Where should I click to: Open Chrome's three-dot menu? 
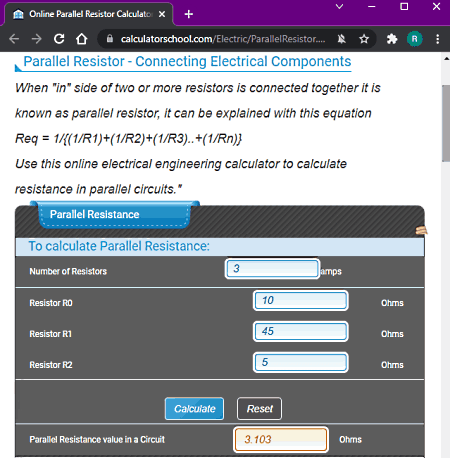(x=438, y=39)
